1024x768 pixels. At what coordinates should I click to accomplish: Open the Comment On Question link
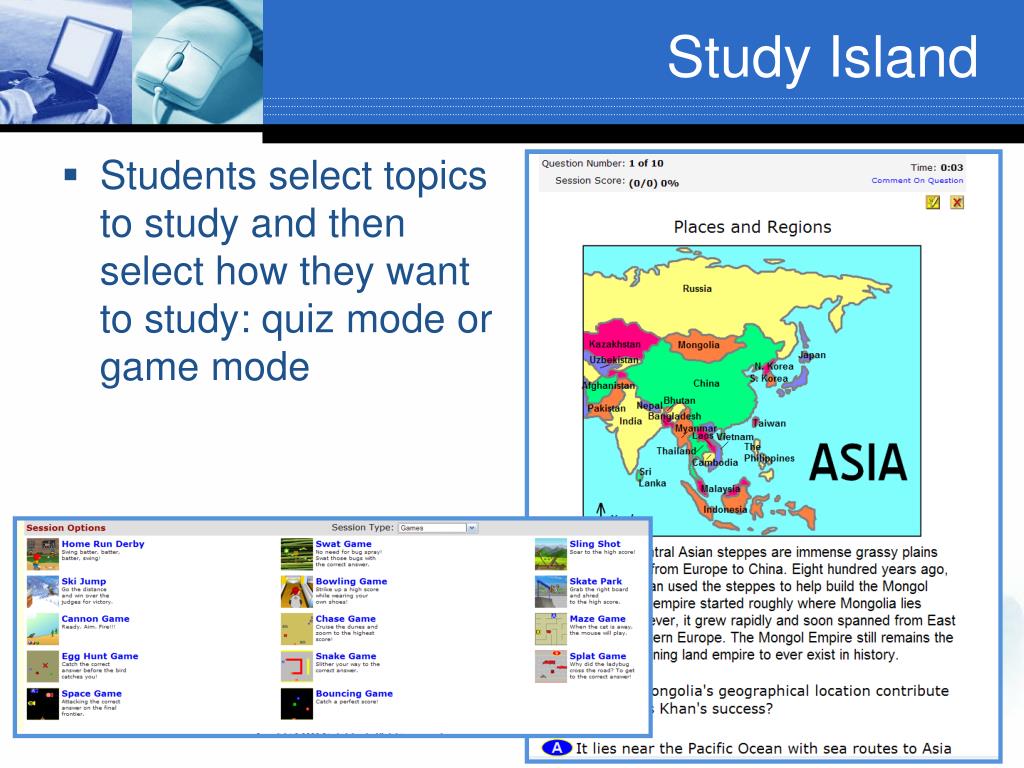917,180
